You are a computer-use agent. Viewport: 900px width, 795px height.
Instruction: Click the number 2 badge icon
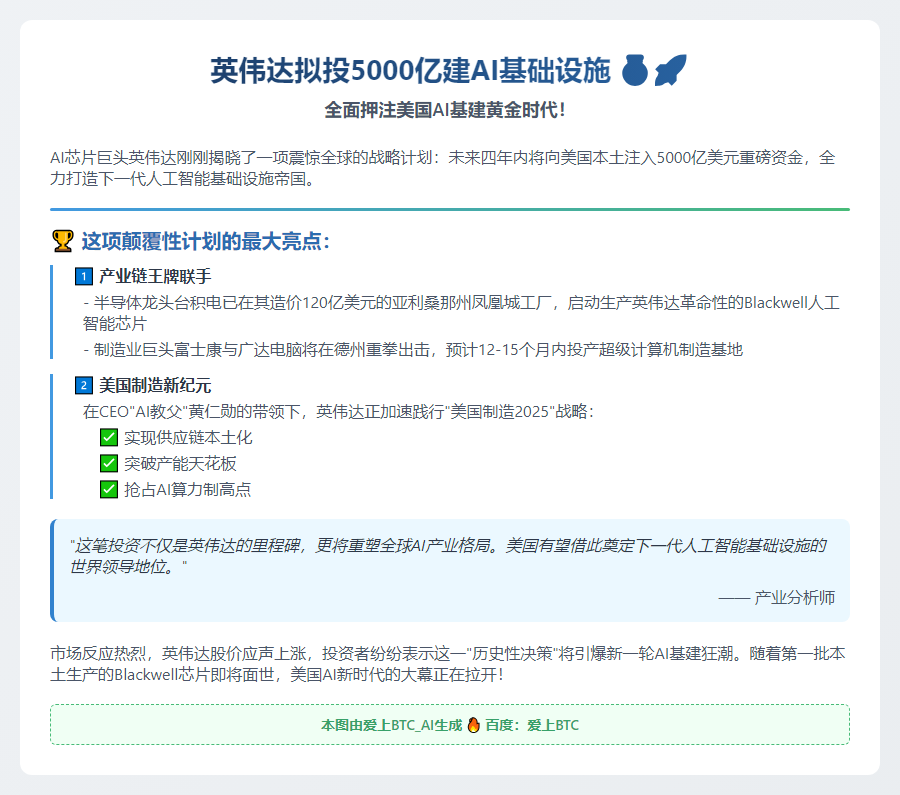[x=84, y=385]
